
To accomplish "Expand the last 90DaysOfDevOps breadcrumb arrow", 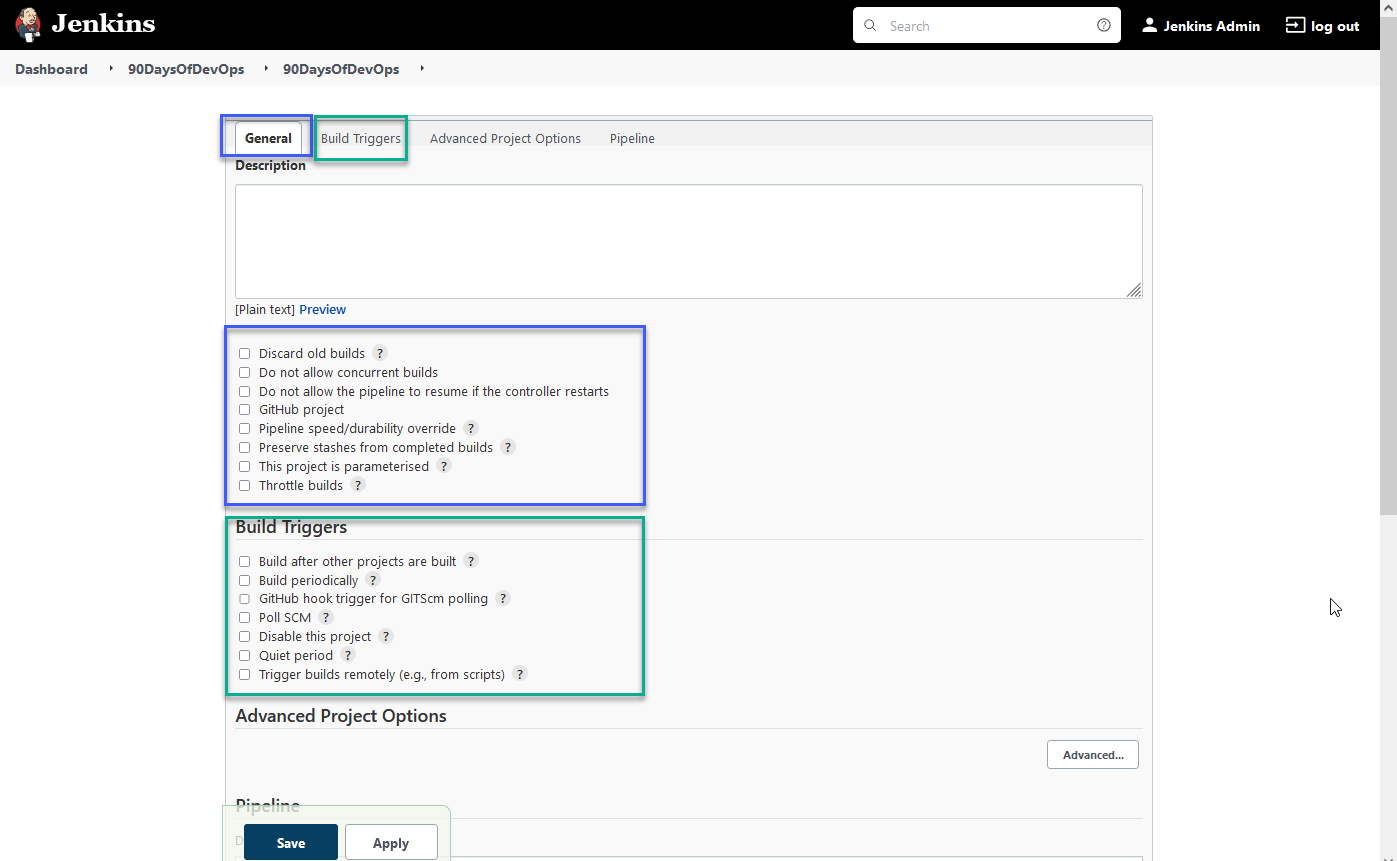I will point(422,69).
